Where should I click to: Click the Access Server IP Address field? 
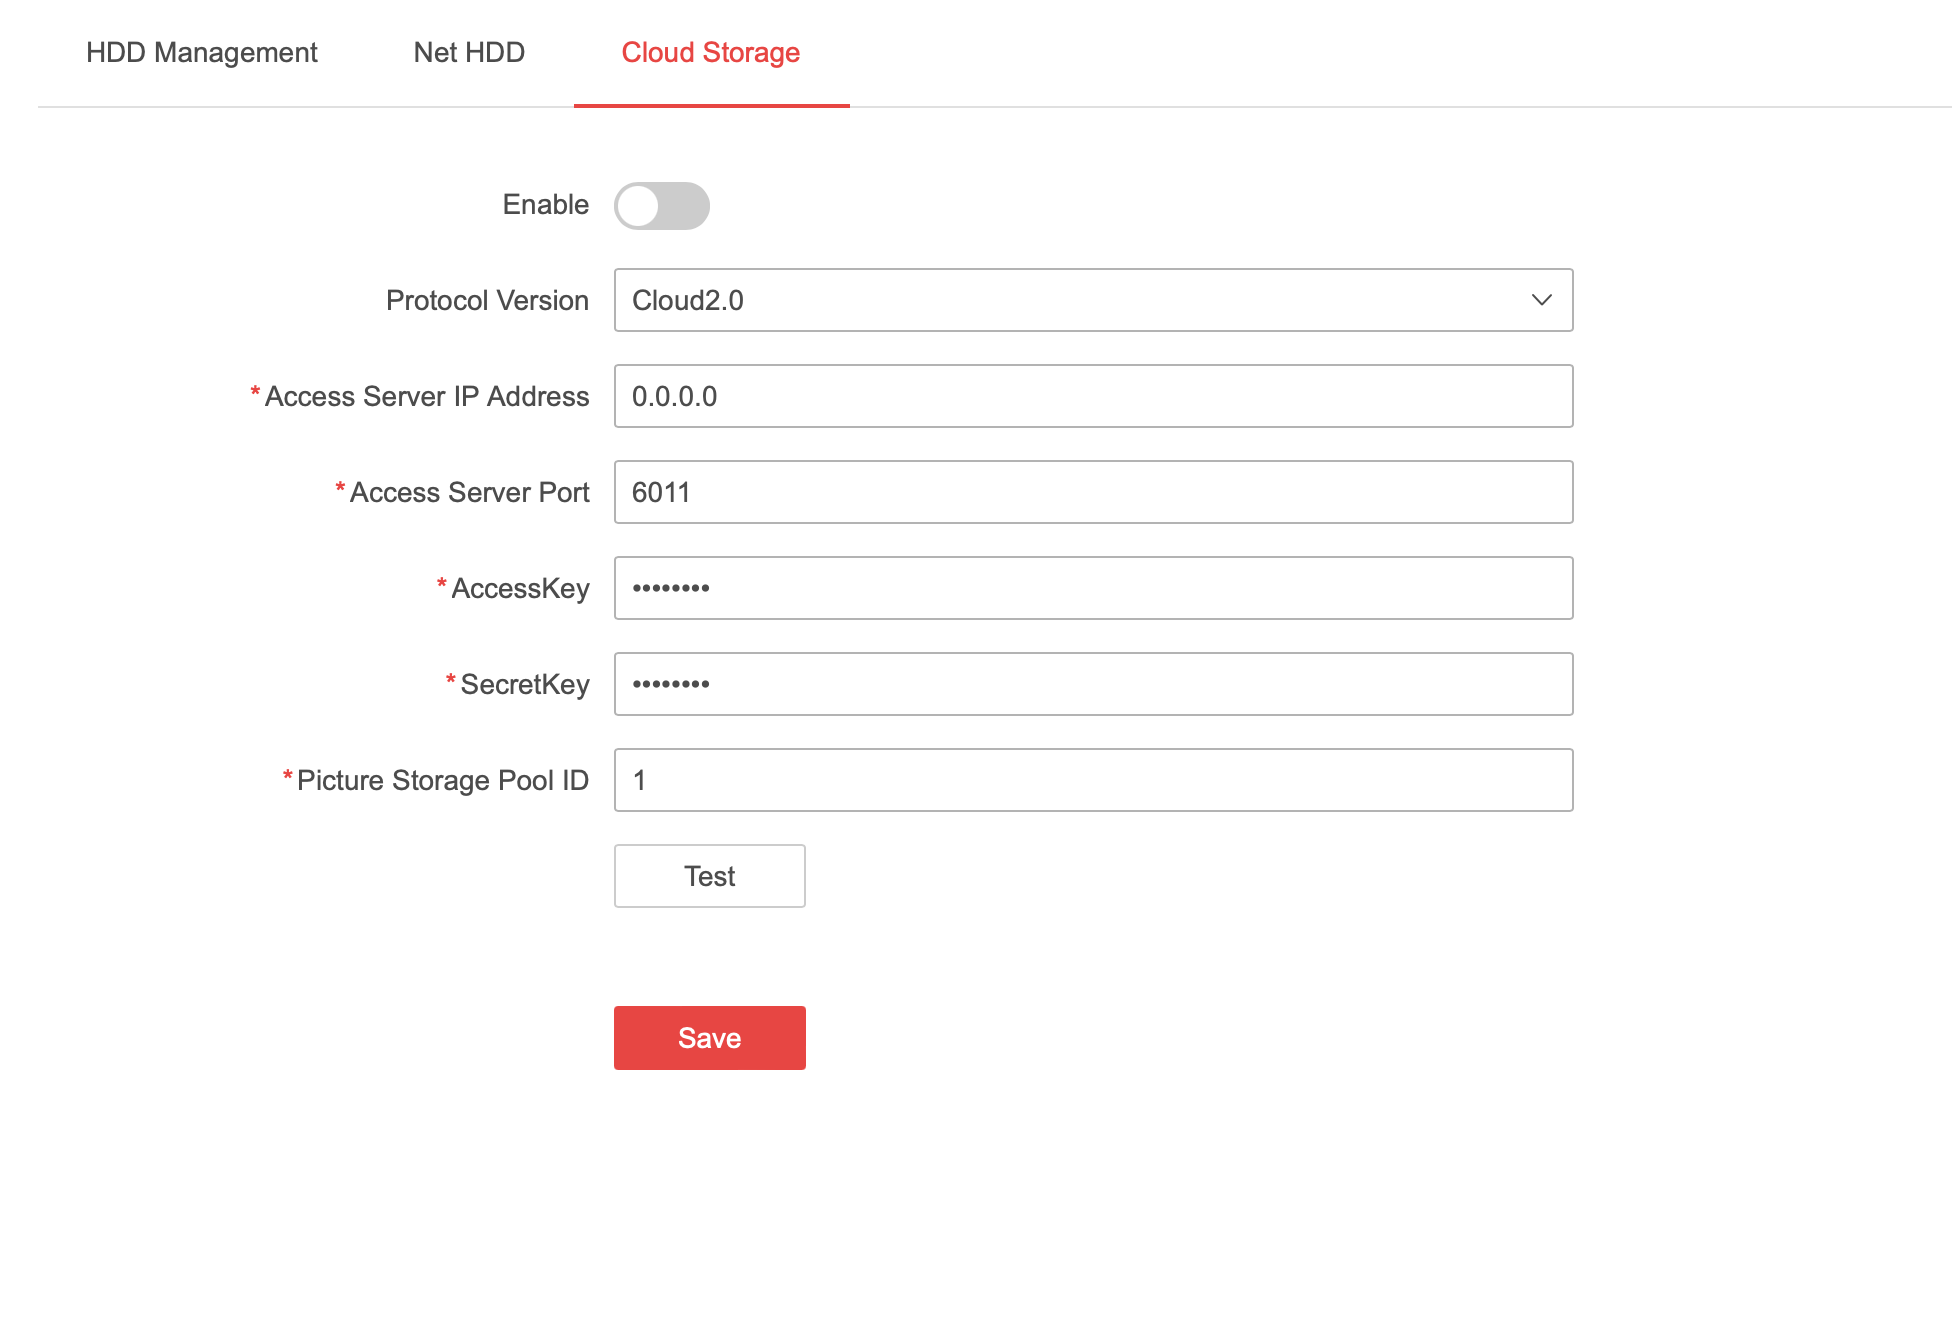click(1092, 396)
